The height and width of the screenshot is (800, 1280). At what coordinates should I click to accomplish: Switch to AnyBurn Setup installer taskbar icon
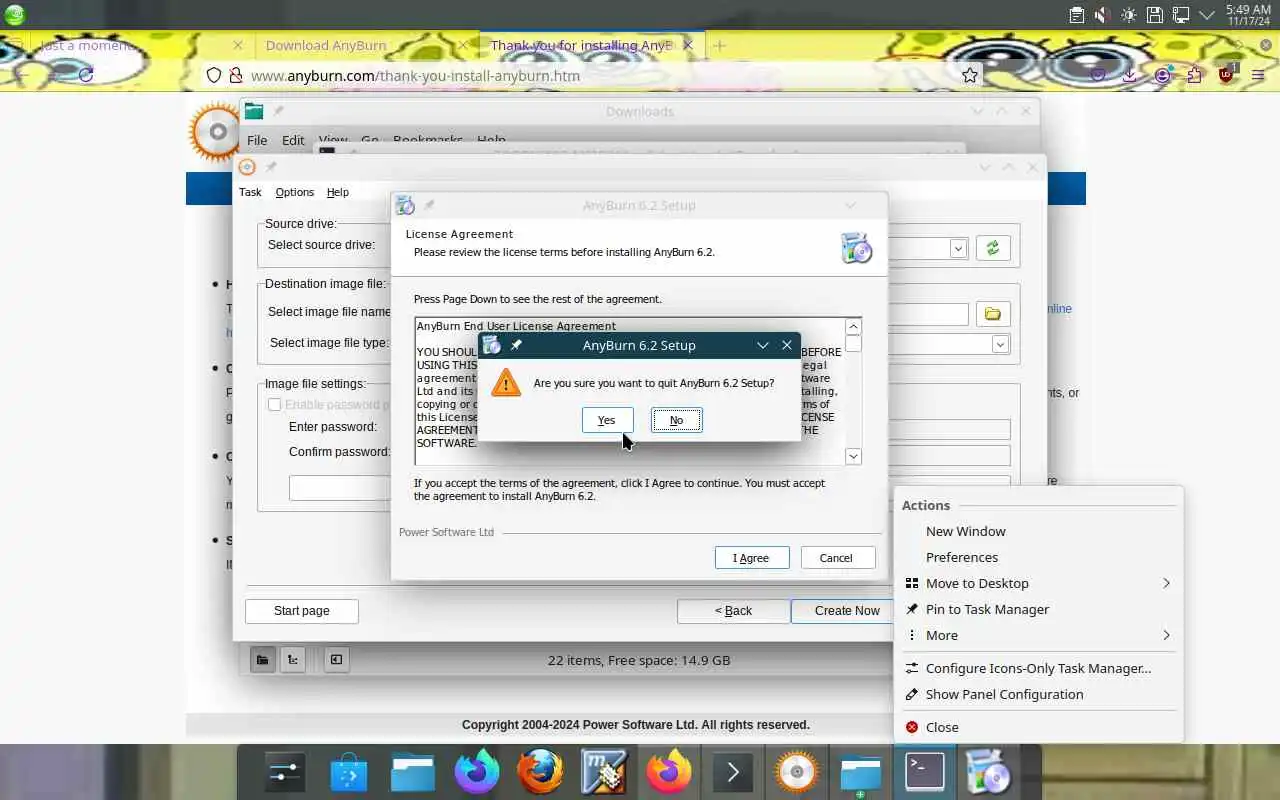(989, 773)
